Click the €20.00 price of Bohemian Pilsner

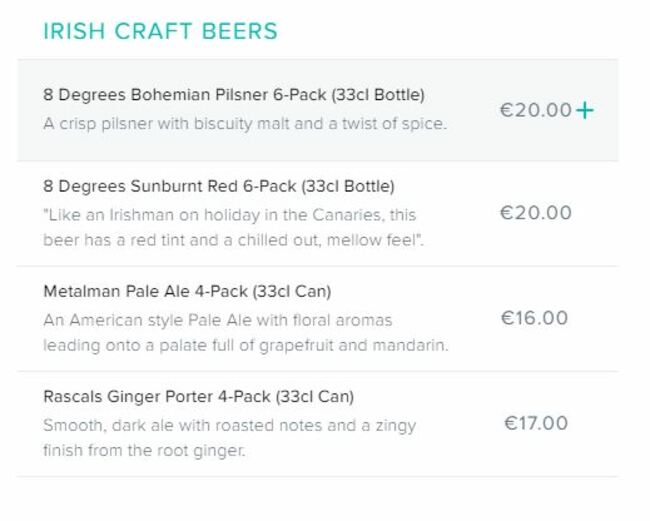[x=536, y=110]
